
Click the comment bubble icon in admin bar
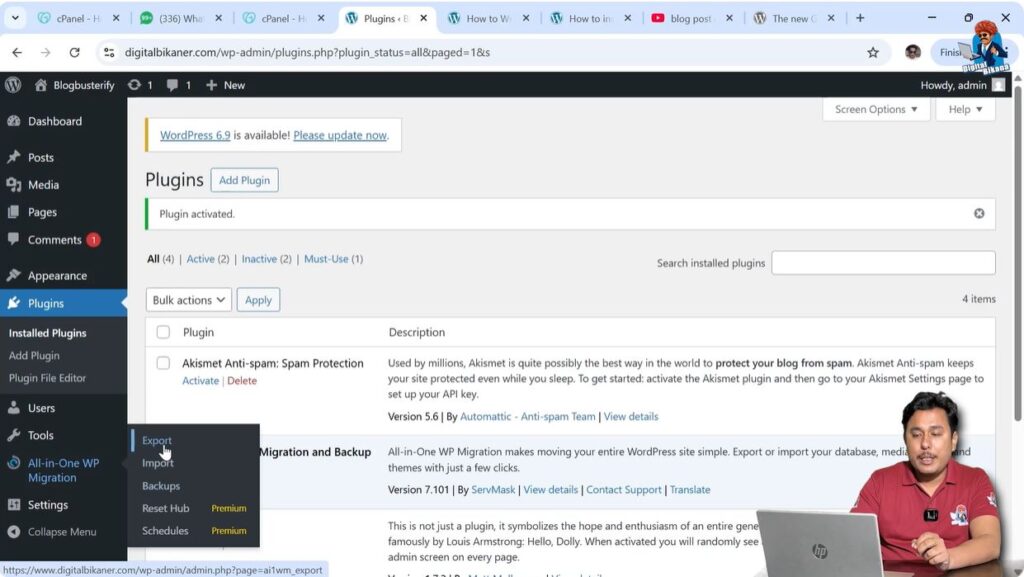point(172,85)
